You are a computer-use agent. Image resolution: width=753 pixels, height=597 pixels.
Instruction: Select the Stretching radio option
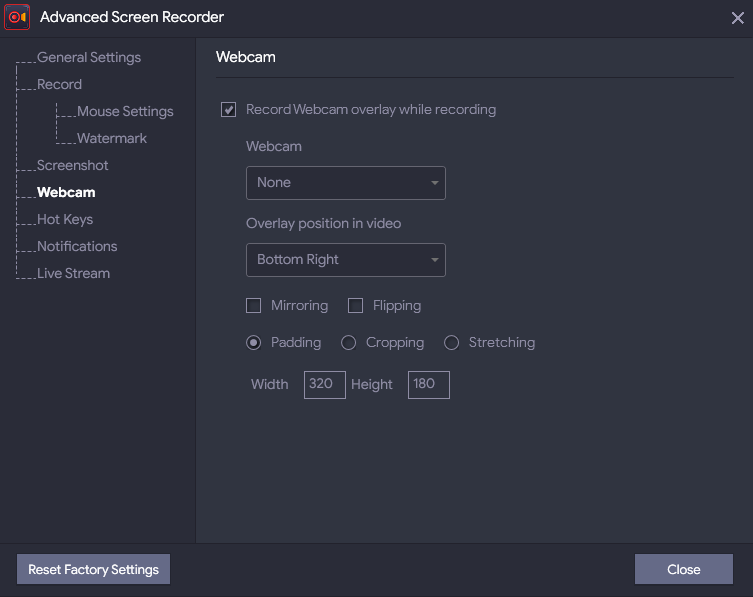click(451, 343)
